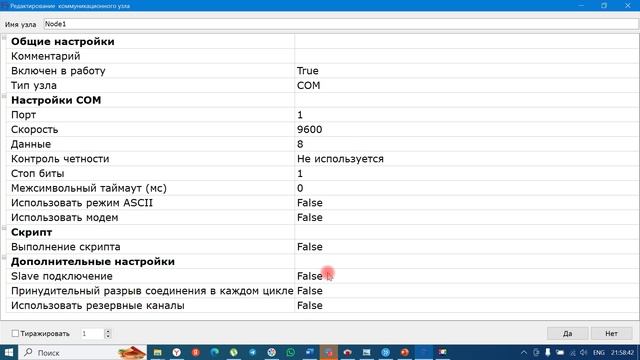
Task: Toggle Использовать резервные каналы value False
Action: coord(466,306)
